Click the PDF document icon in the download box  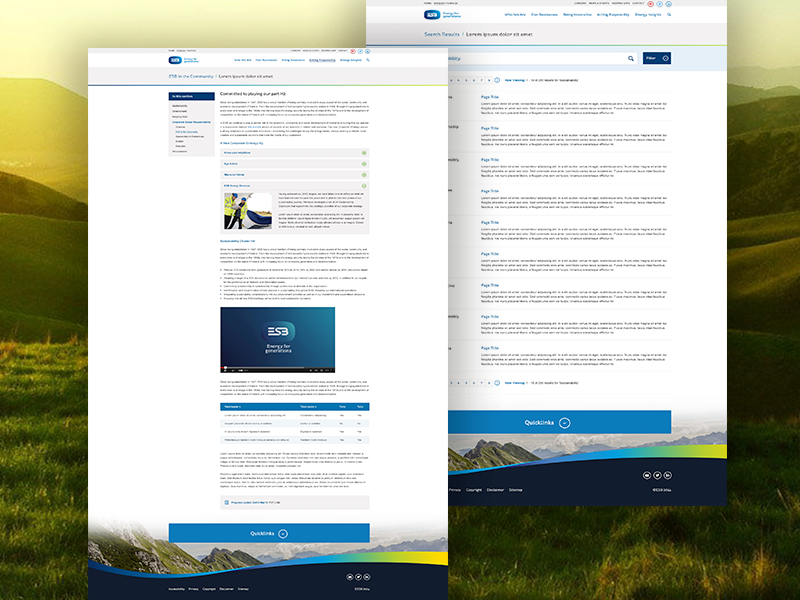pyautogui.click(x=227, y=503)
